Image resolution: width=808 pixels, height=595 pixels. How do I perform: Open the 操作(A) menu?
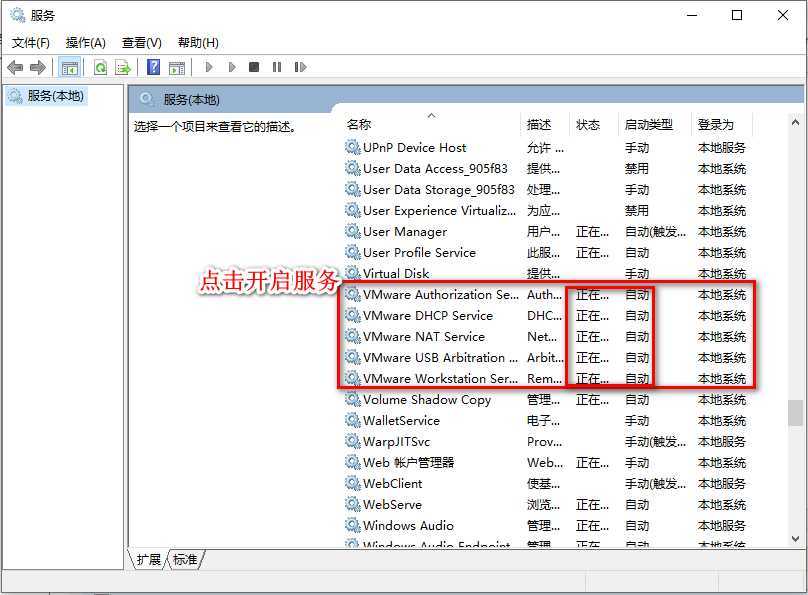click(86, 43)
